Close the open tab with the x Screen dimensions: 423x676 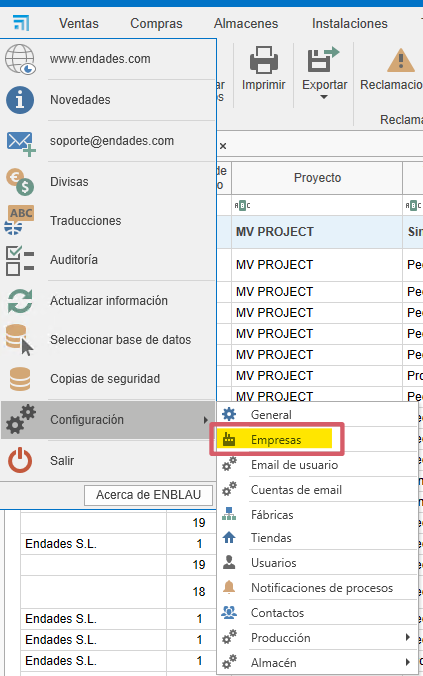click(223, 146)
